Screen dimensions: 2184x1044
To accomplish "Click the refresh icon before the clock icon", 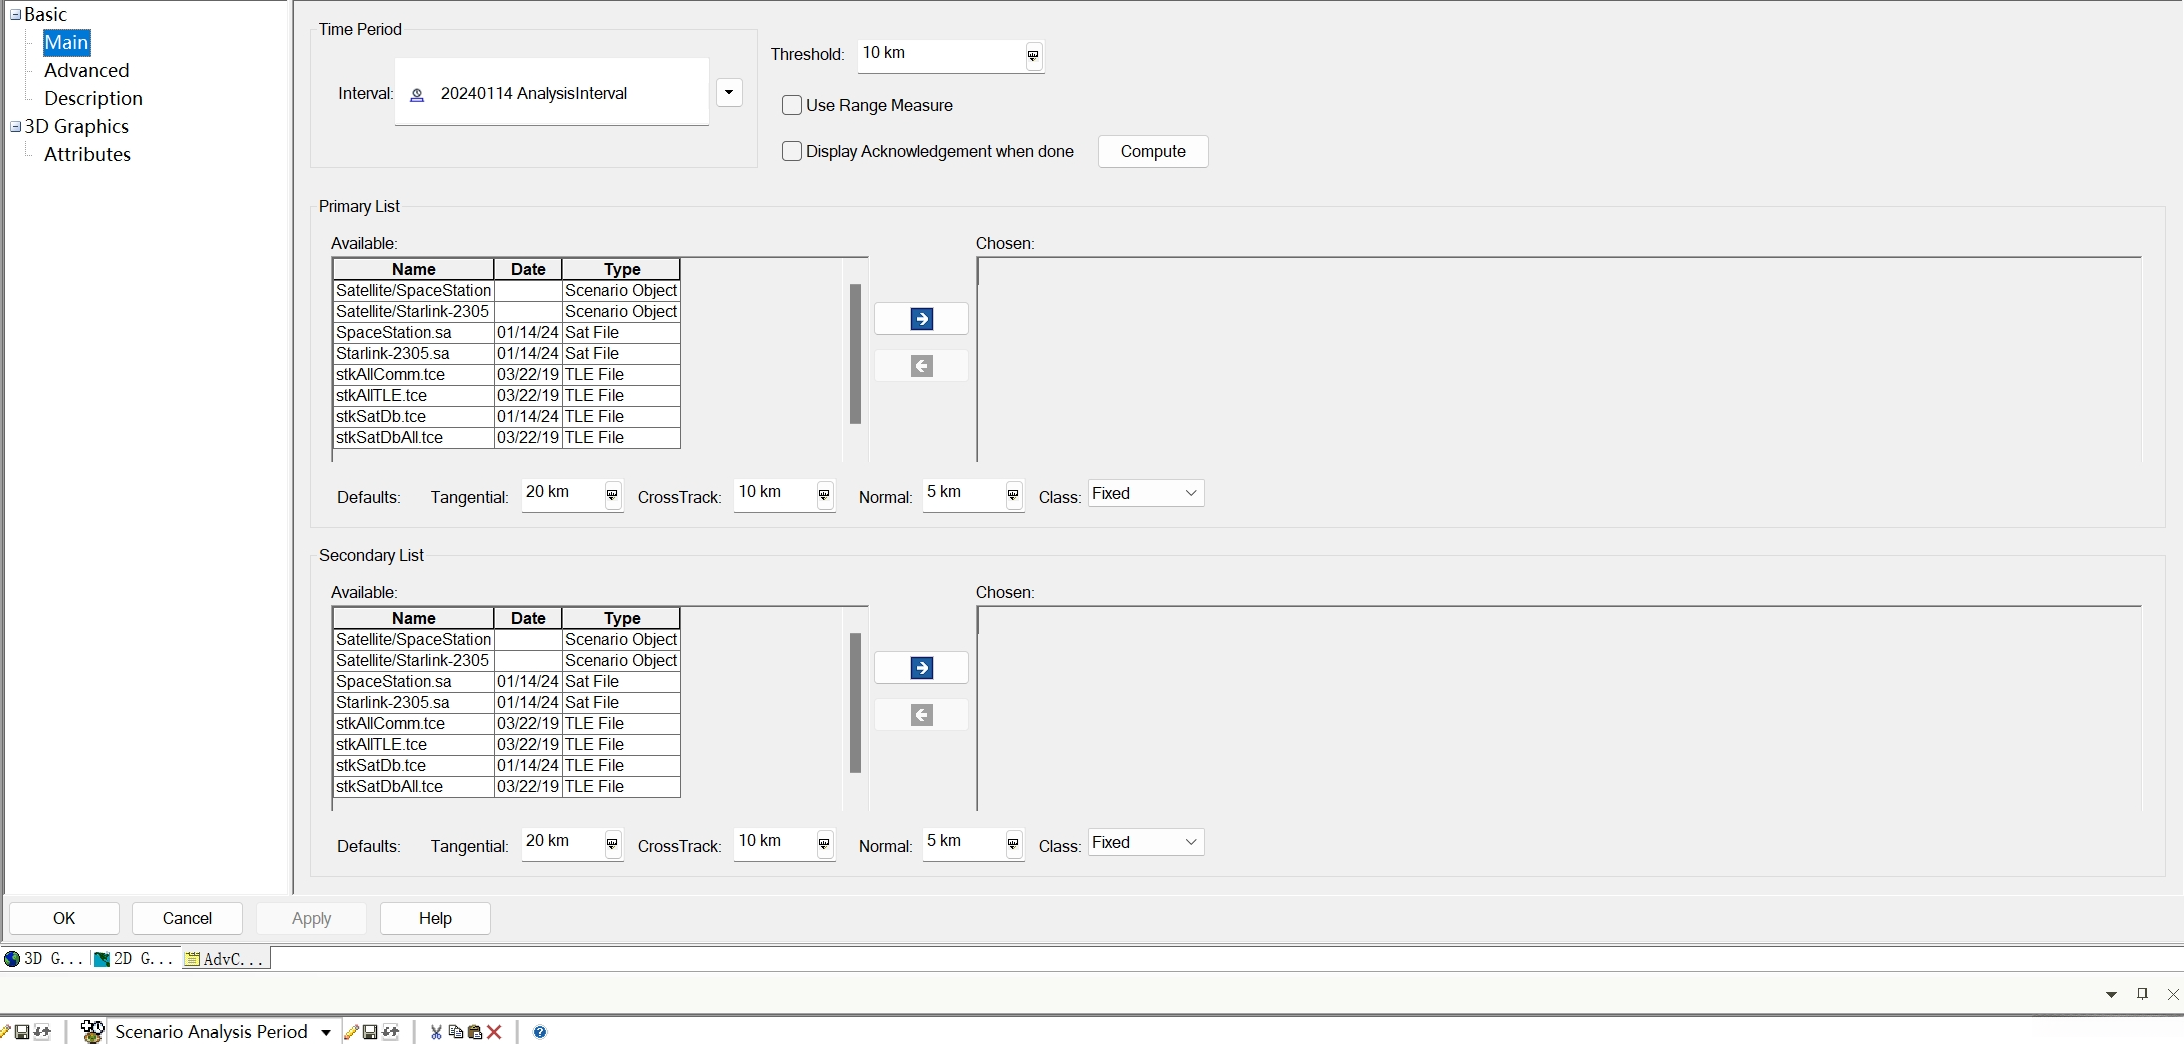I will (x=42, y=1032).
